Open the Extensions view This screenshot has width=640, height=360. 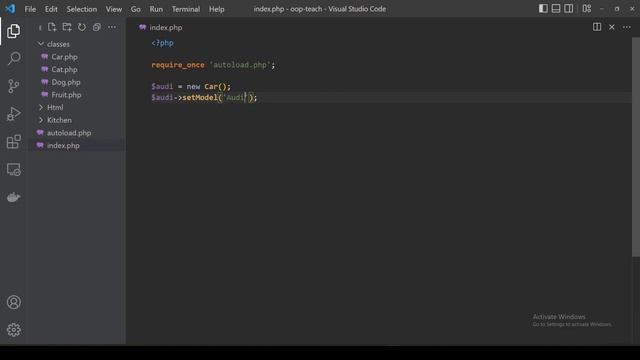pyautogui.click(x=13, y=142)
